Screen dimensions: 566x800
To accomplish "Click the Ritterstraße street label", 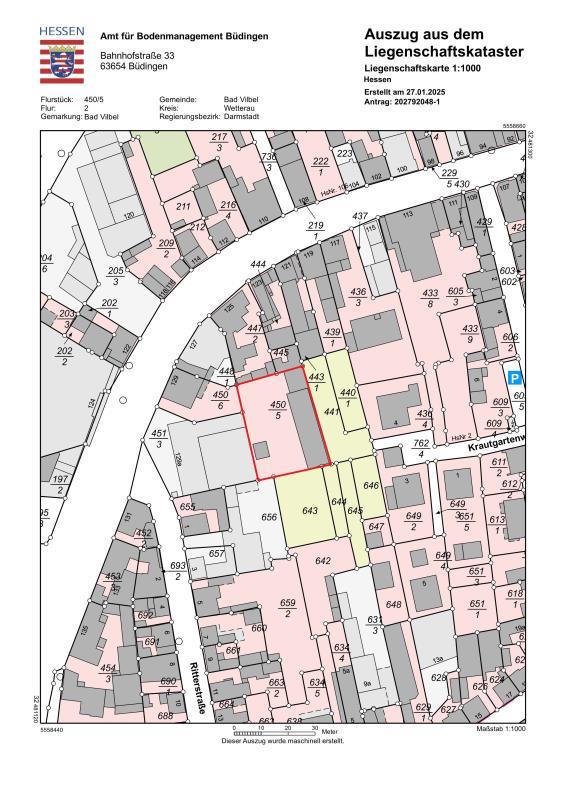I will tap(197, 688).
